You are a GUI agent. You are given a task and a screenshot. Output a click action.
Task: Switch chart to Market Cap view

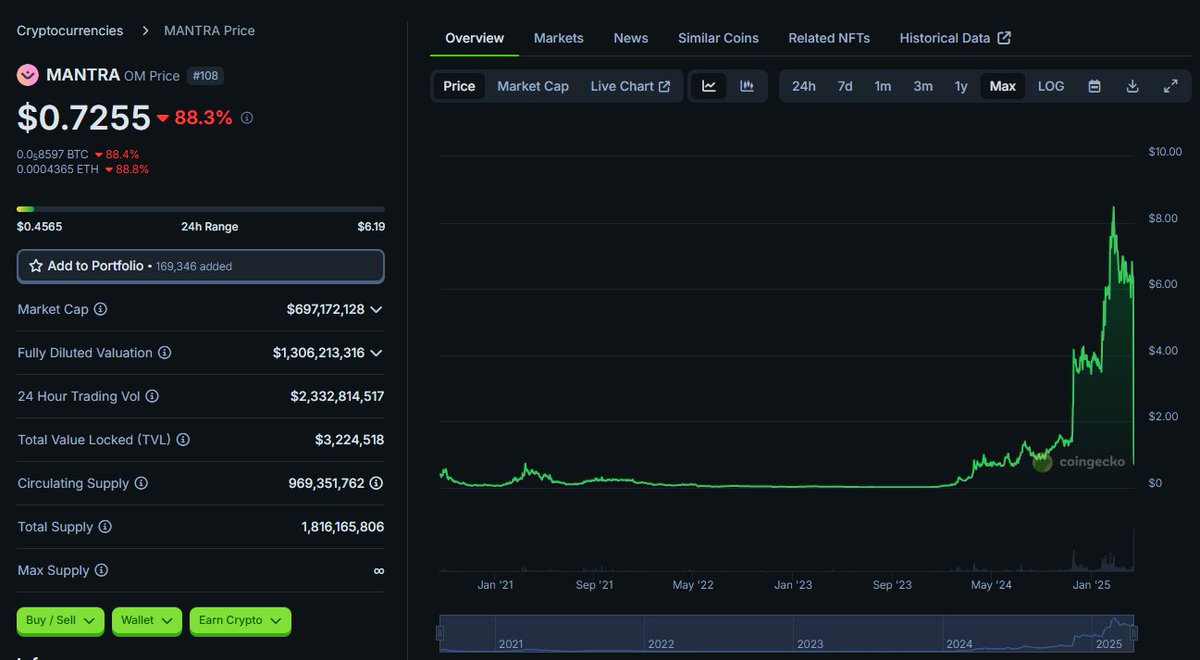point(532,86)
